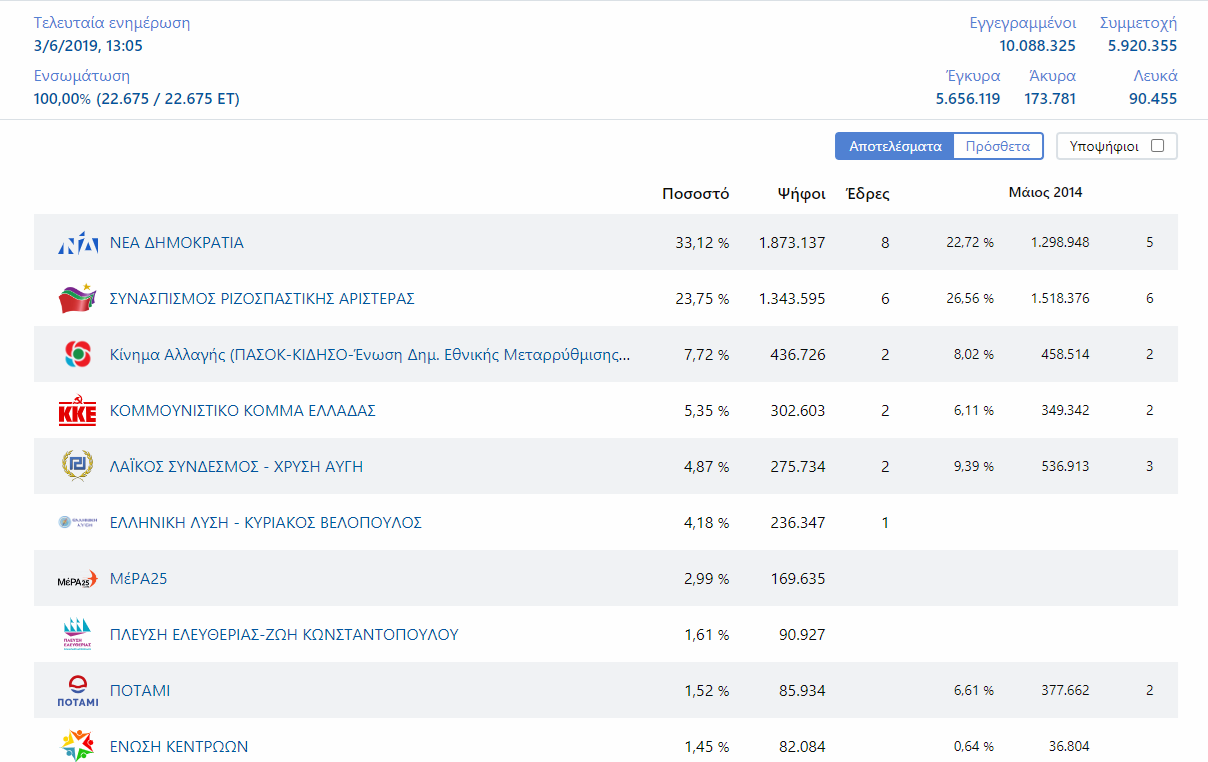Viewport: 1208px width, 762px height.
Task: Click the last update date 3/6/2019, 13:05
Action: point(88,46)
